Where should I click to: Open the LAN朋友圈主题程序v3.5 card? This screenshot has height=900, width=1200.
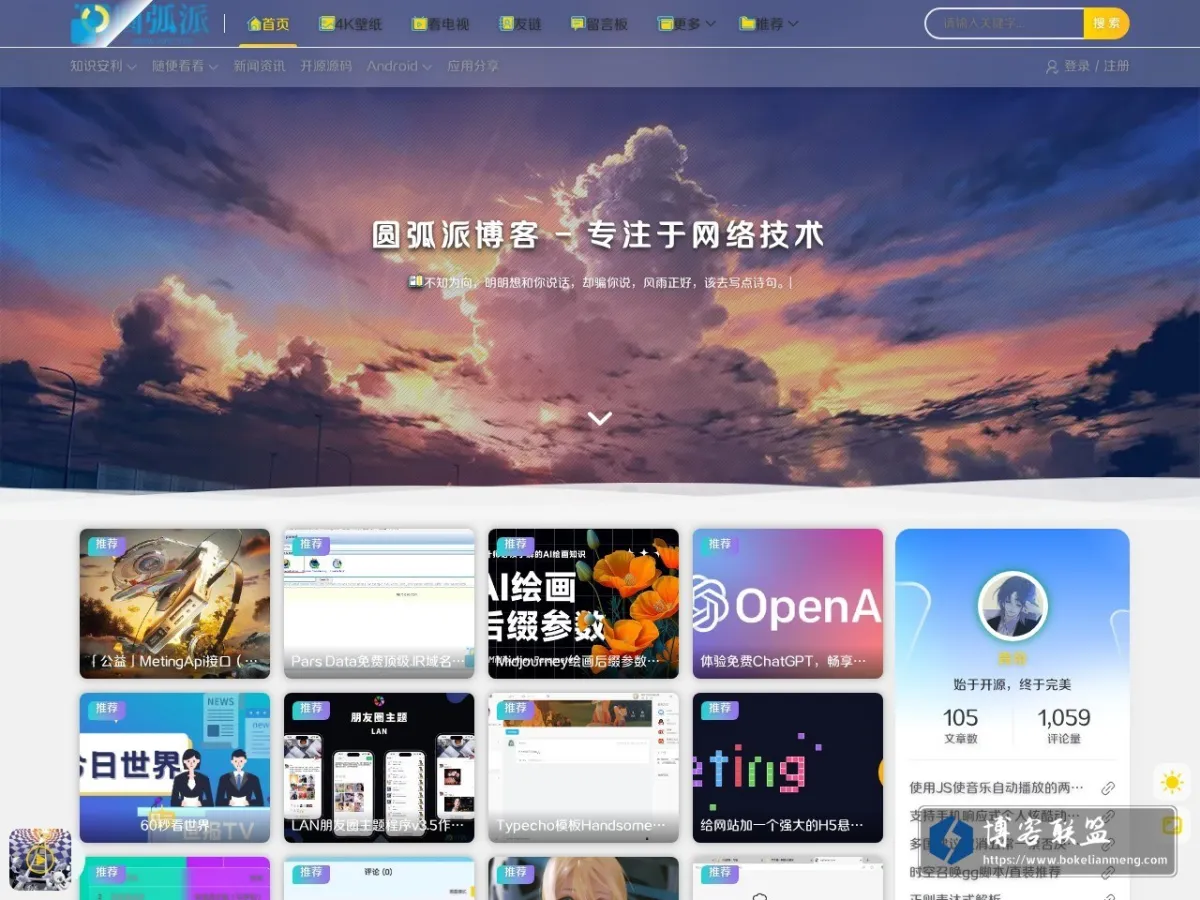(379, 768)
